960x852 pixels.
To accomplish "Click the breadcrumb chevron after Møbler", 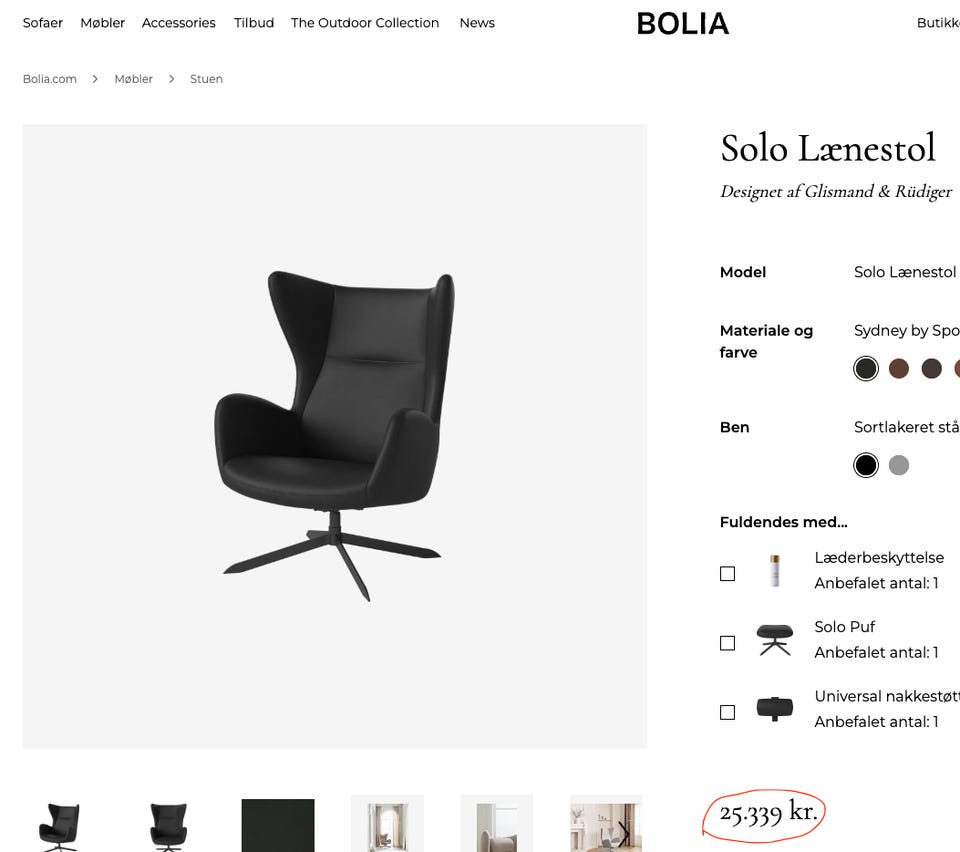I will (171, 78).
